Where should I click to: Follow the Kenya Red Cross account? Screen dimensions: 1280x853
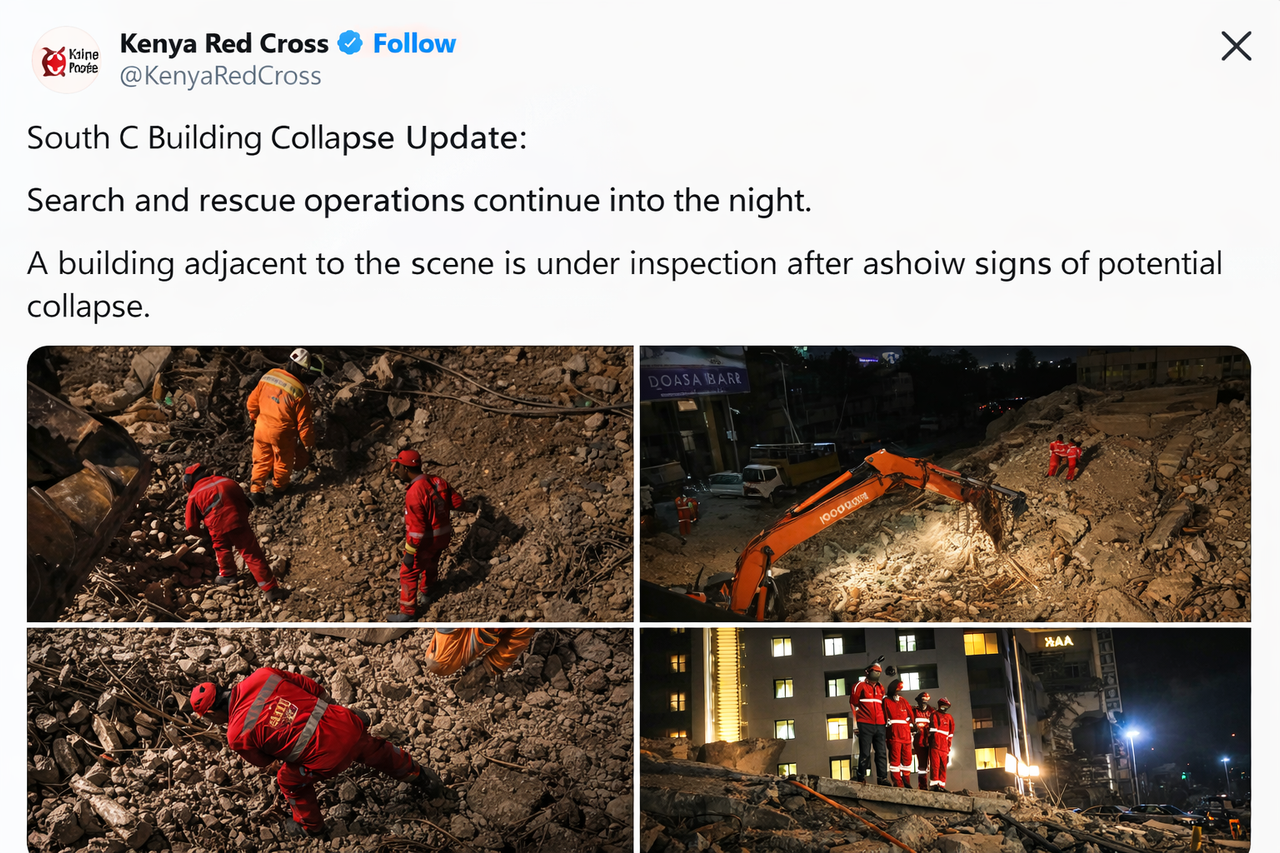[x=414, y=43]
